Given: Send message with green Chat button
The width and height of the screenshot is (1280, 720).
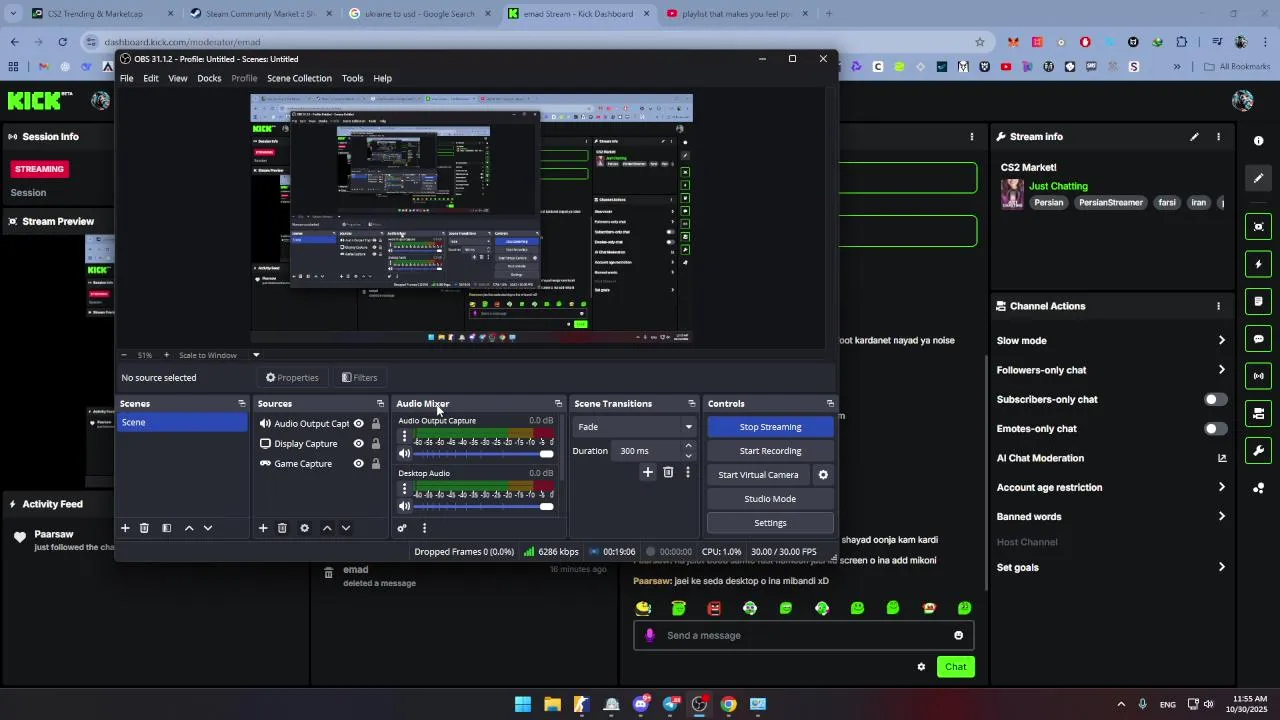Looking at the screenshot, I should [956, 667].
